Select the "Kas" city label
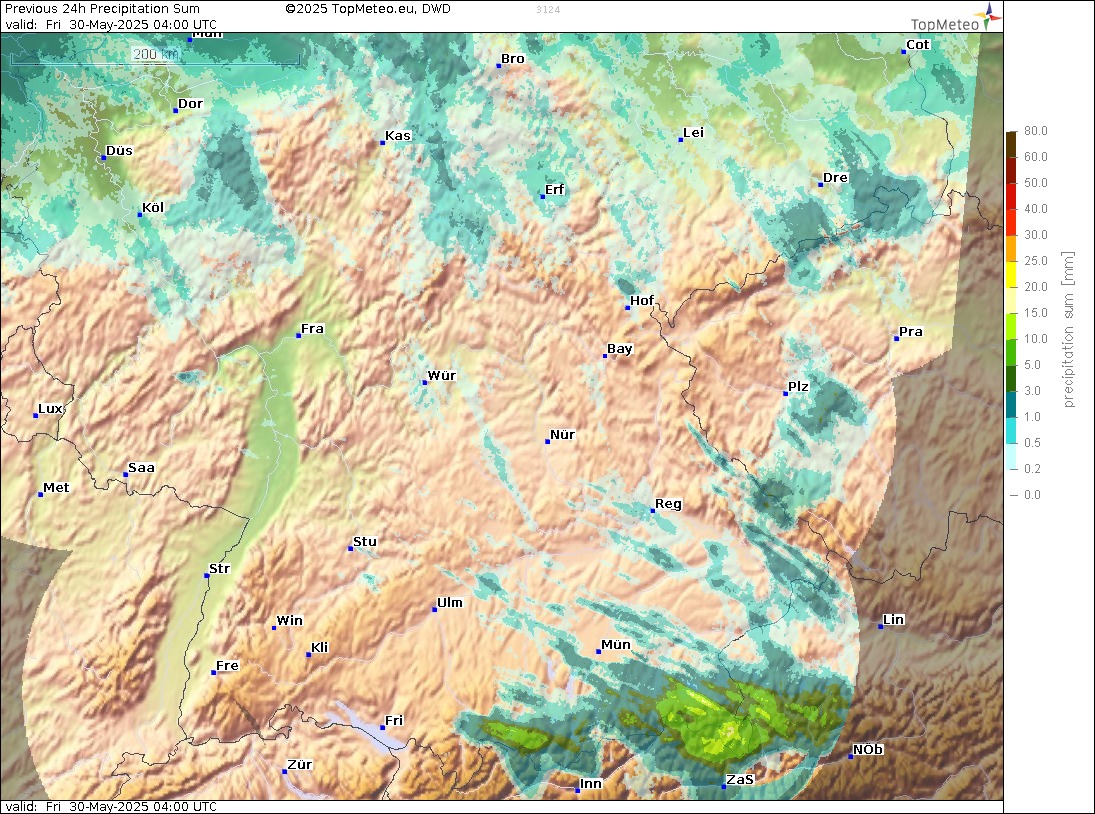Screen dimensions: 1095x814 pos(398,135)
